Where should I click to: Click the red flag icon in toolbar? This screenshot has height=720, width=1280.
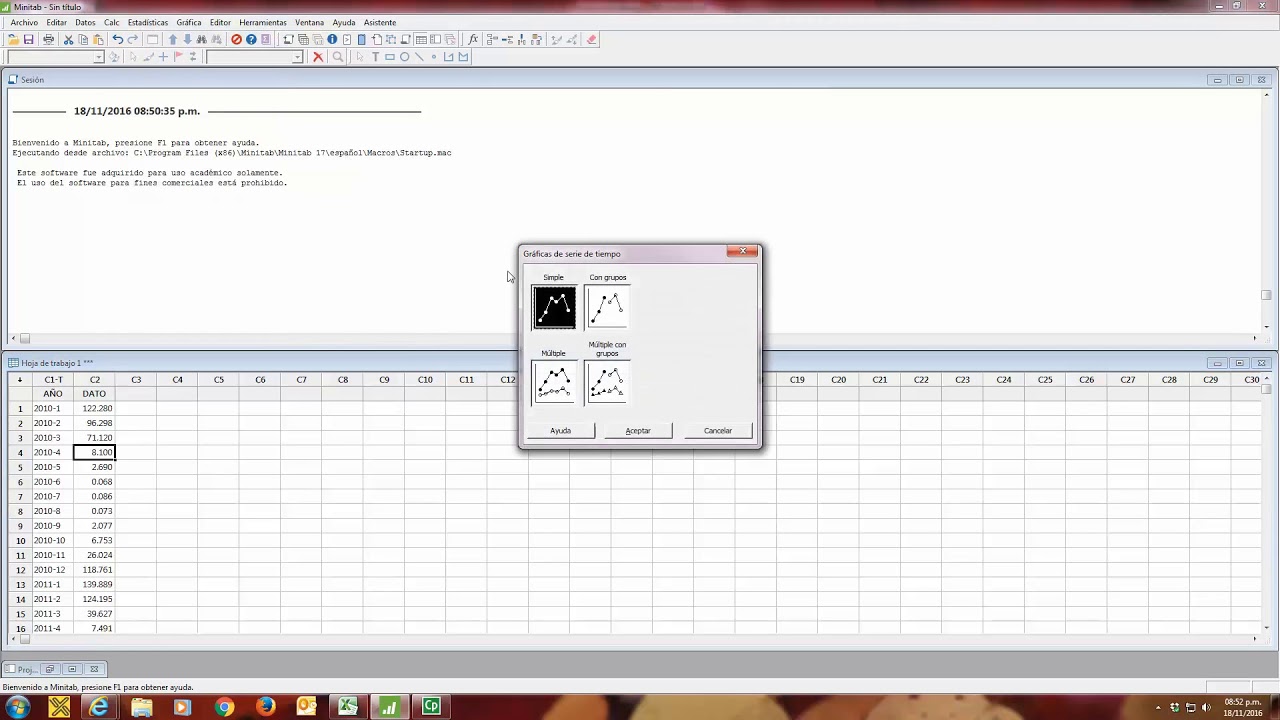[x=178, y=57]
